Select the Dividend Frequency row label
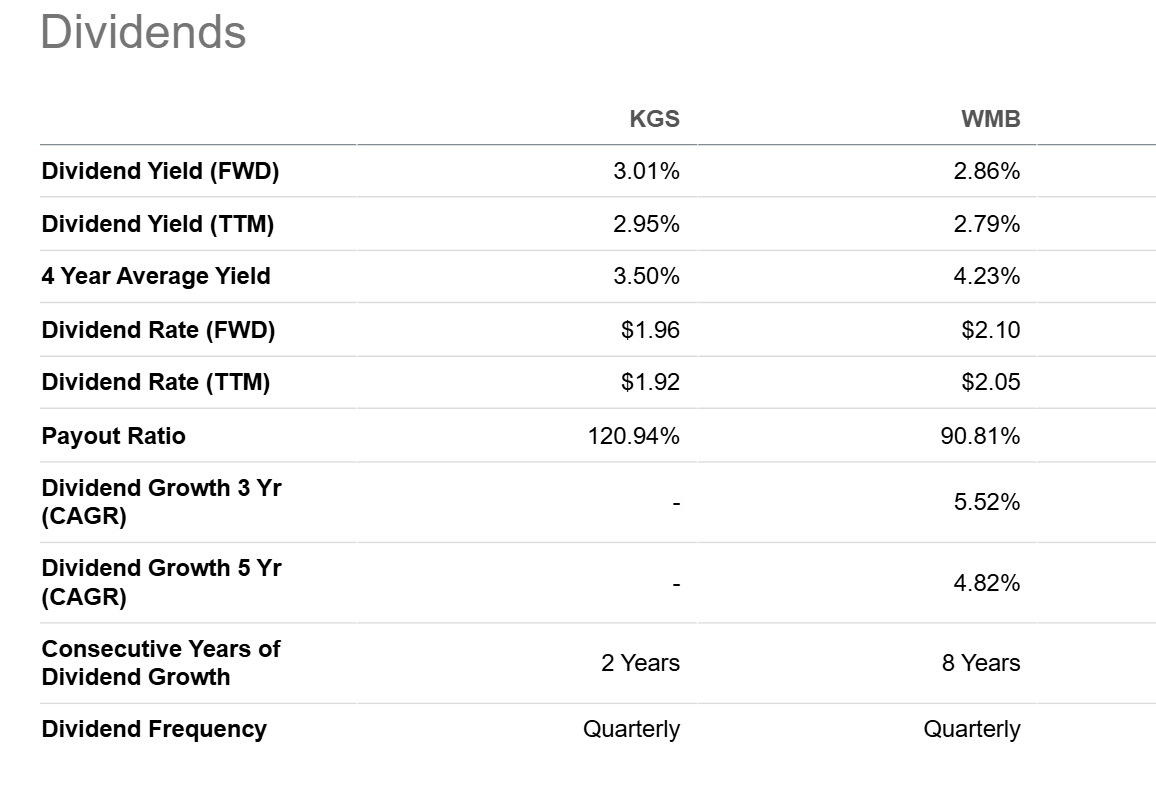 [x=154, y=728]
